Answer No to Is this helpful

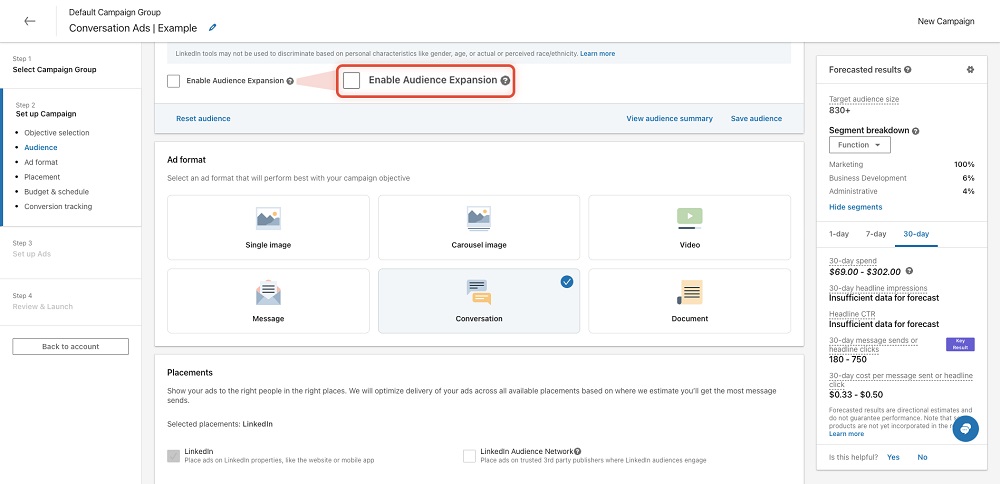click(922, 457)
